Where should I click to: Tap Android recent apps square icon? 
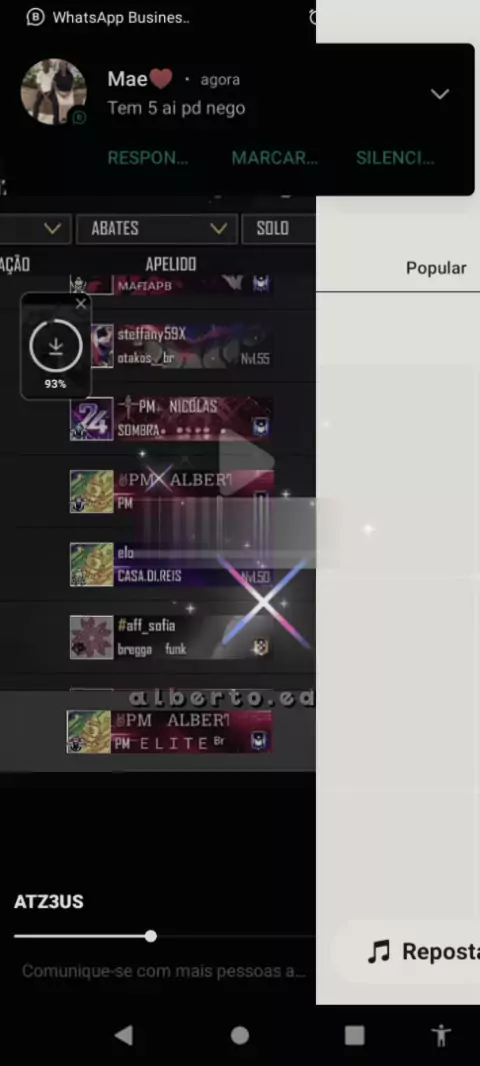(x=354, y=1035)
